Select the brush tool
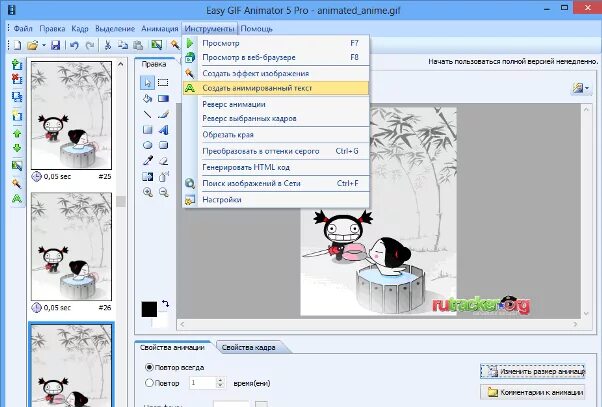This screenshot has height=407, width=602. pyautogui.click(x=163, y=114)
